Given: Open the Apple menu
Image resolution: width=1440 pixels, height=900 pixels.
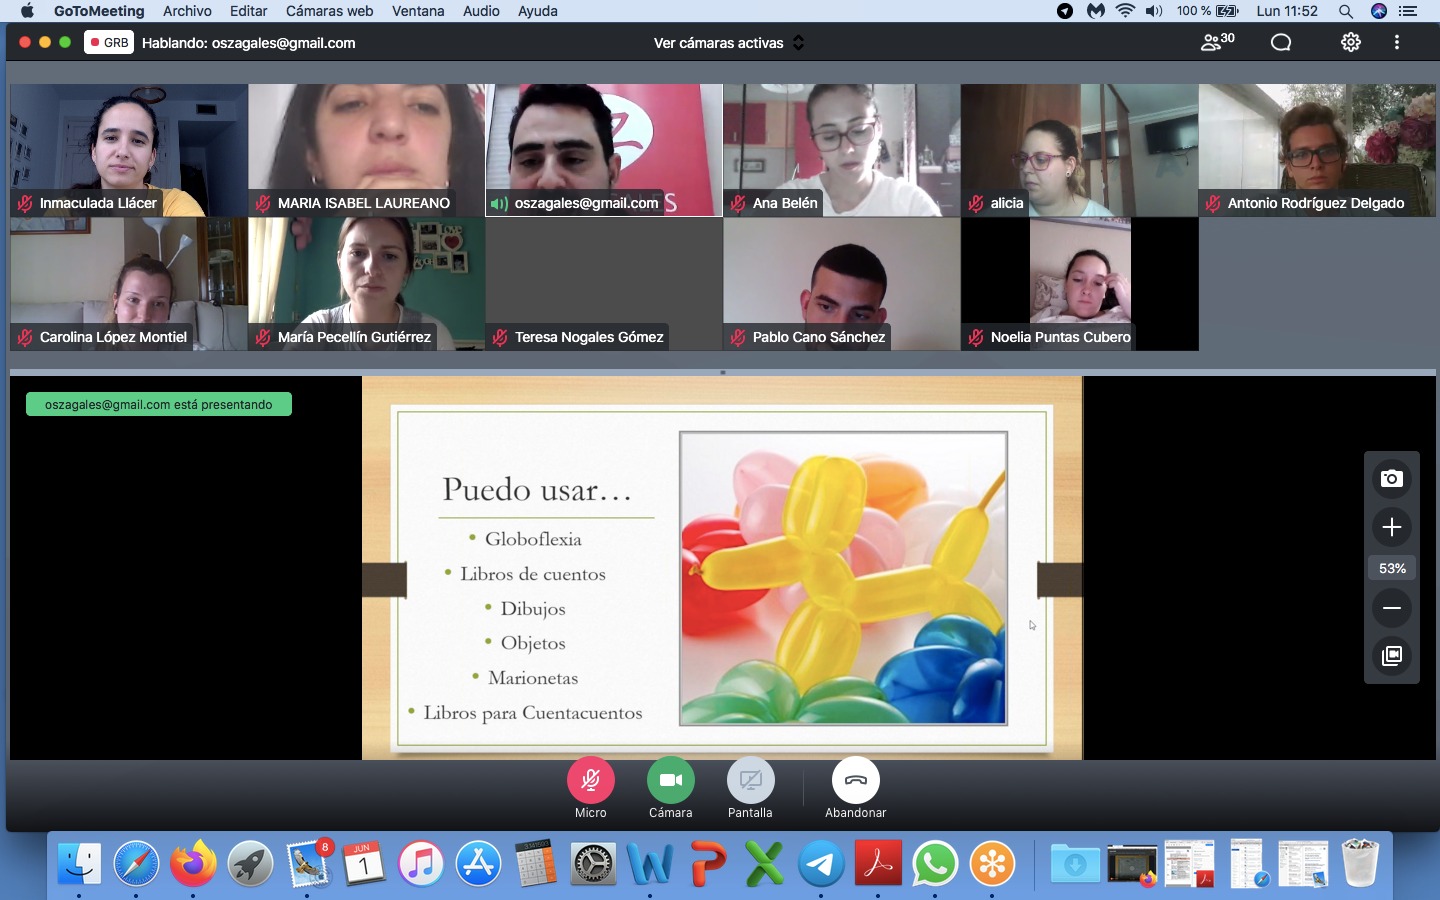Looking at the screenshot, I should 27,11.
